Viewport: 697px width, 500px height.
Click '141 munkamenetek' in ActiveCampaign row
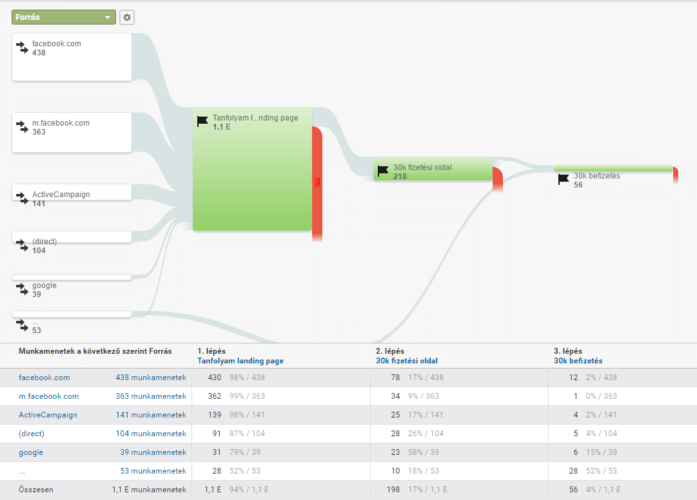click(x=151, y=415)
